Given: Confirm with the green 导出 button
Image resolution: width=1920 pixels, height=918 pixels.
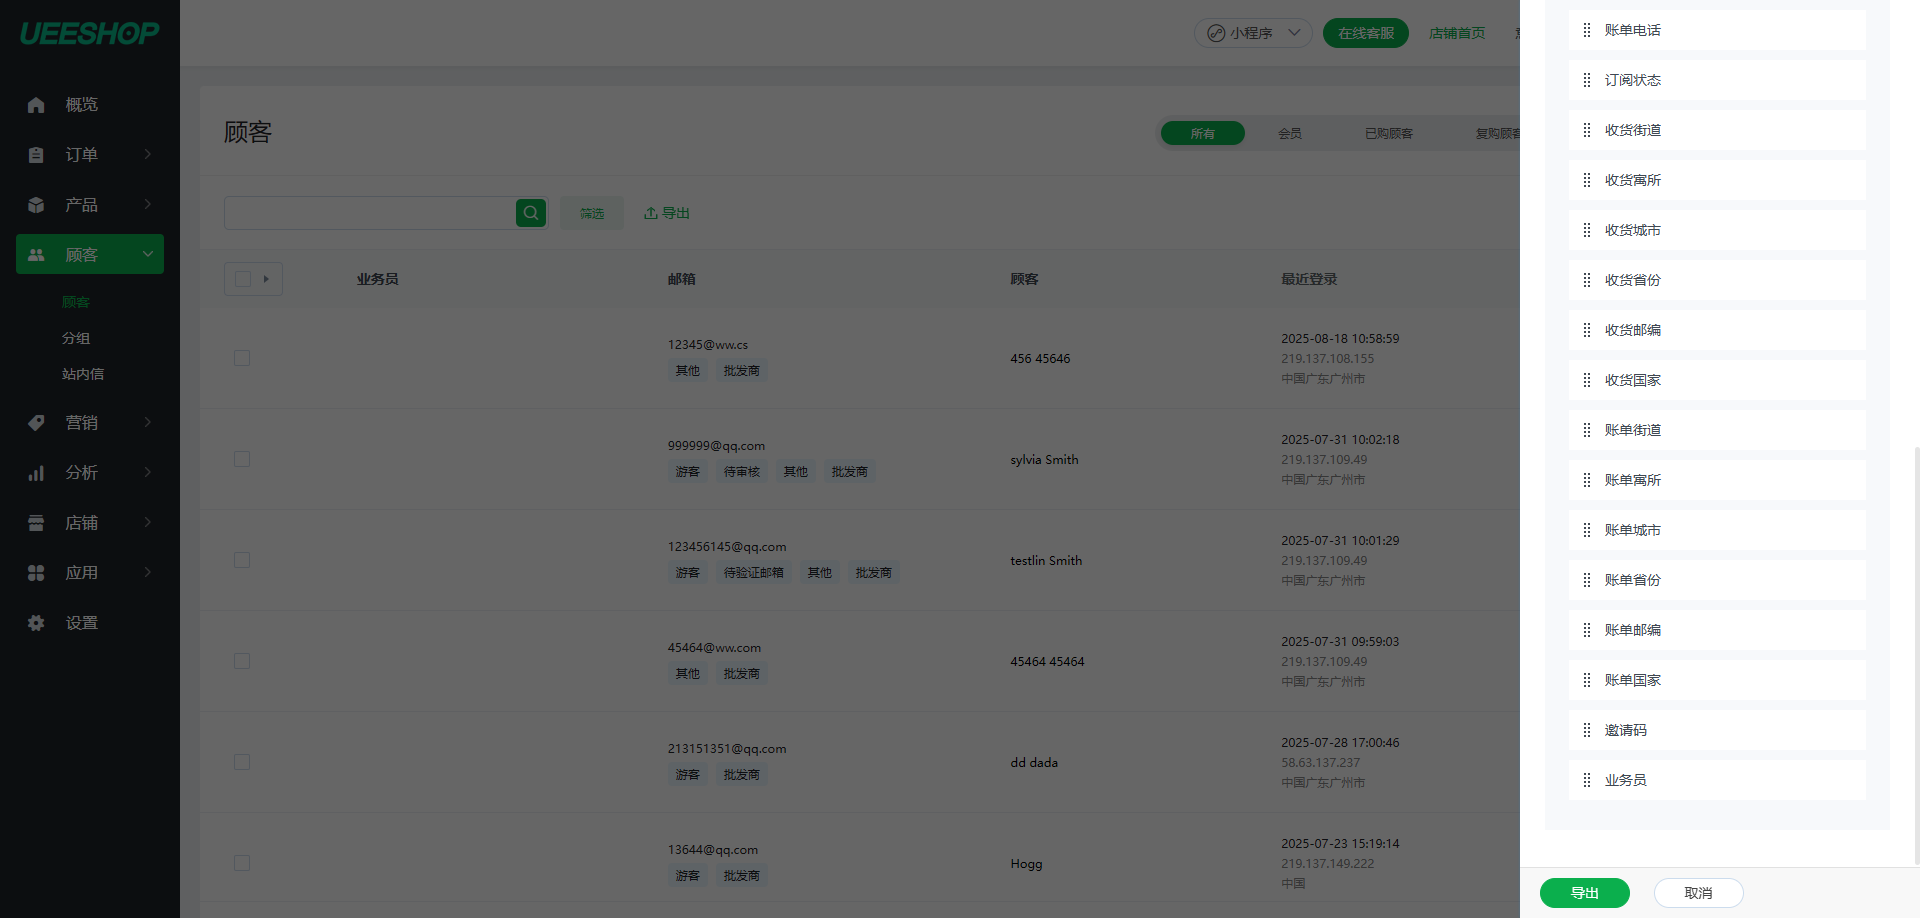Looking at the screenshot, I should (1584, 893).
